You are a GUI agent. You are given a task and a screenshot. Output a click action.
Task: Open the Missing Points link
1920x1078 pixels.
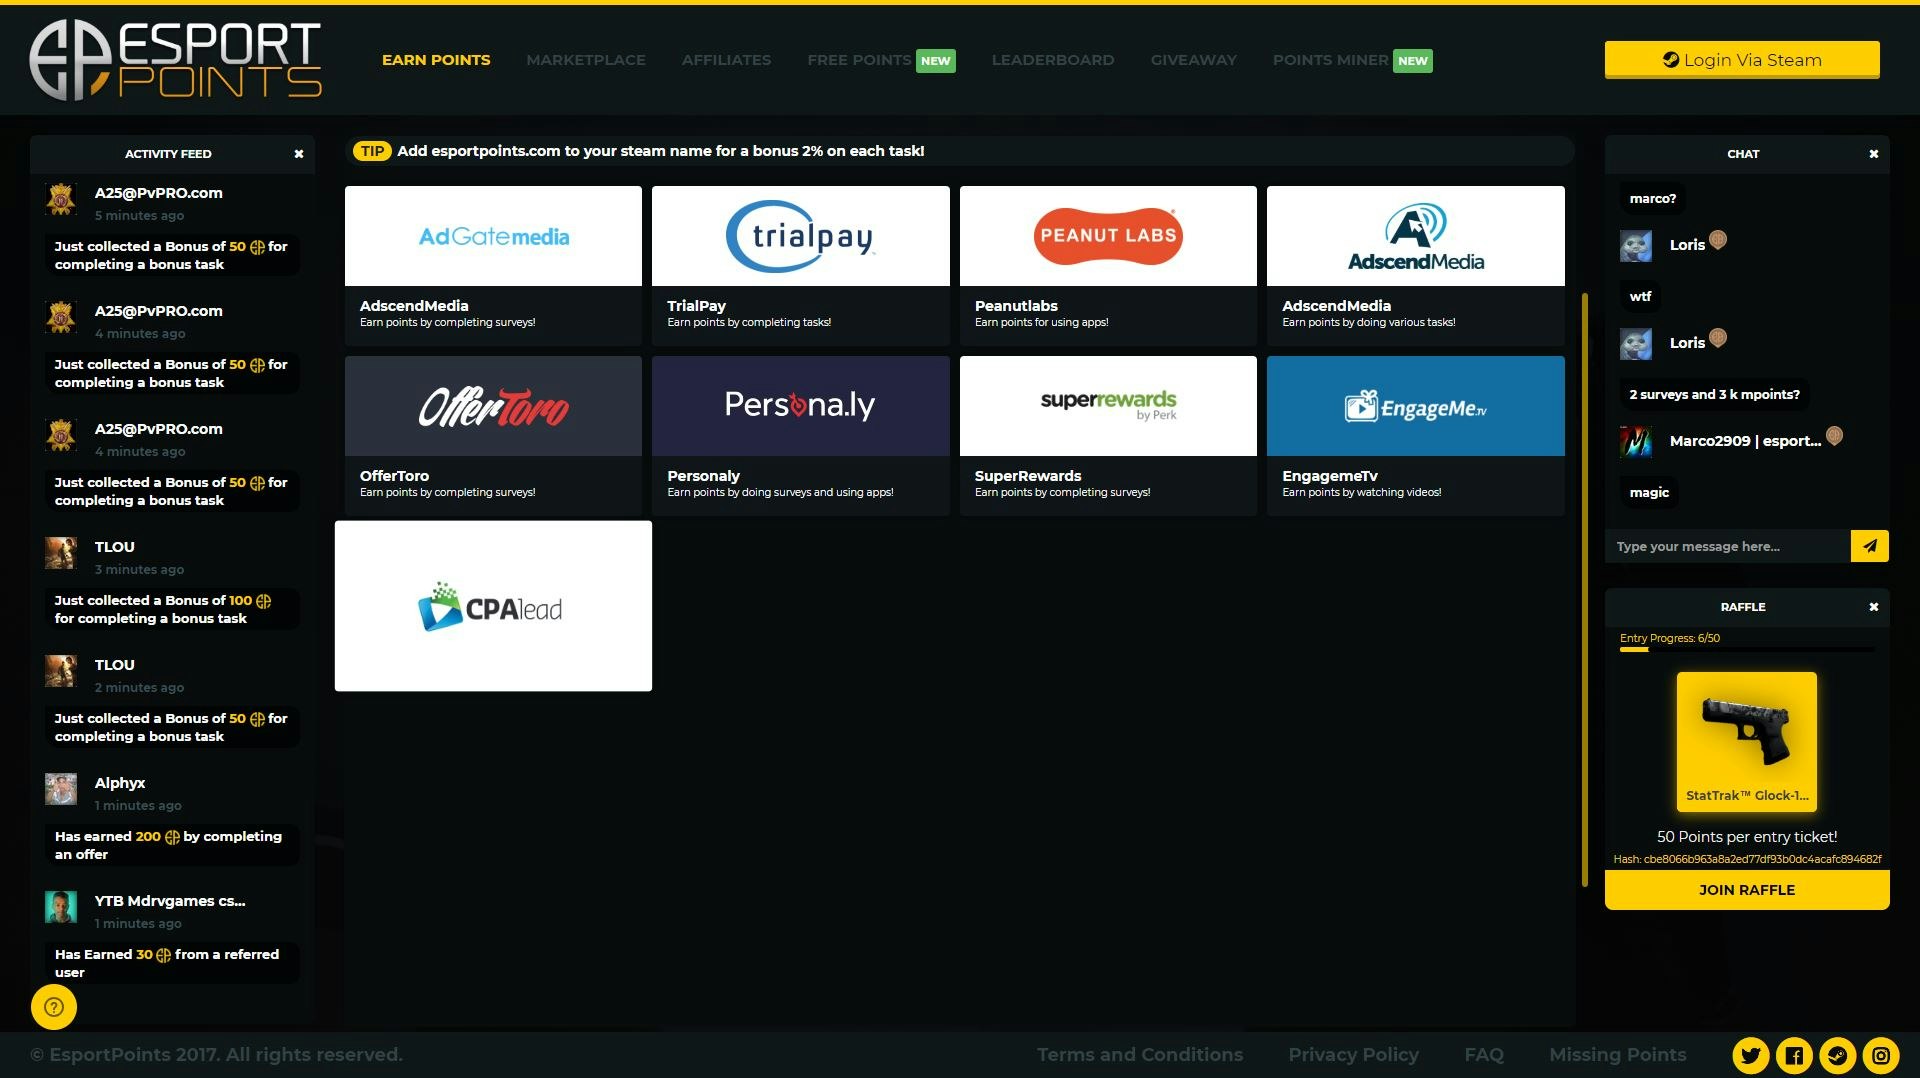1617,1055
